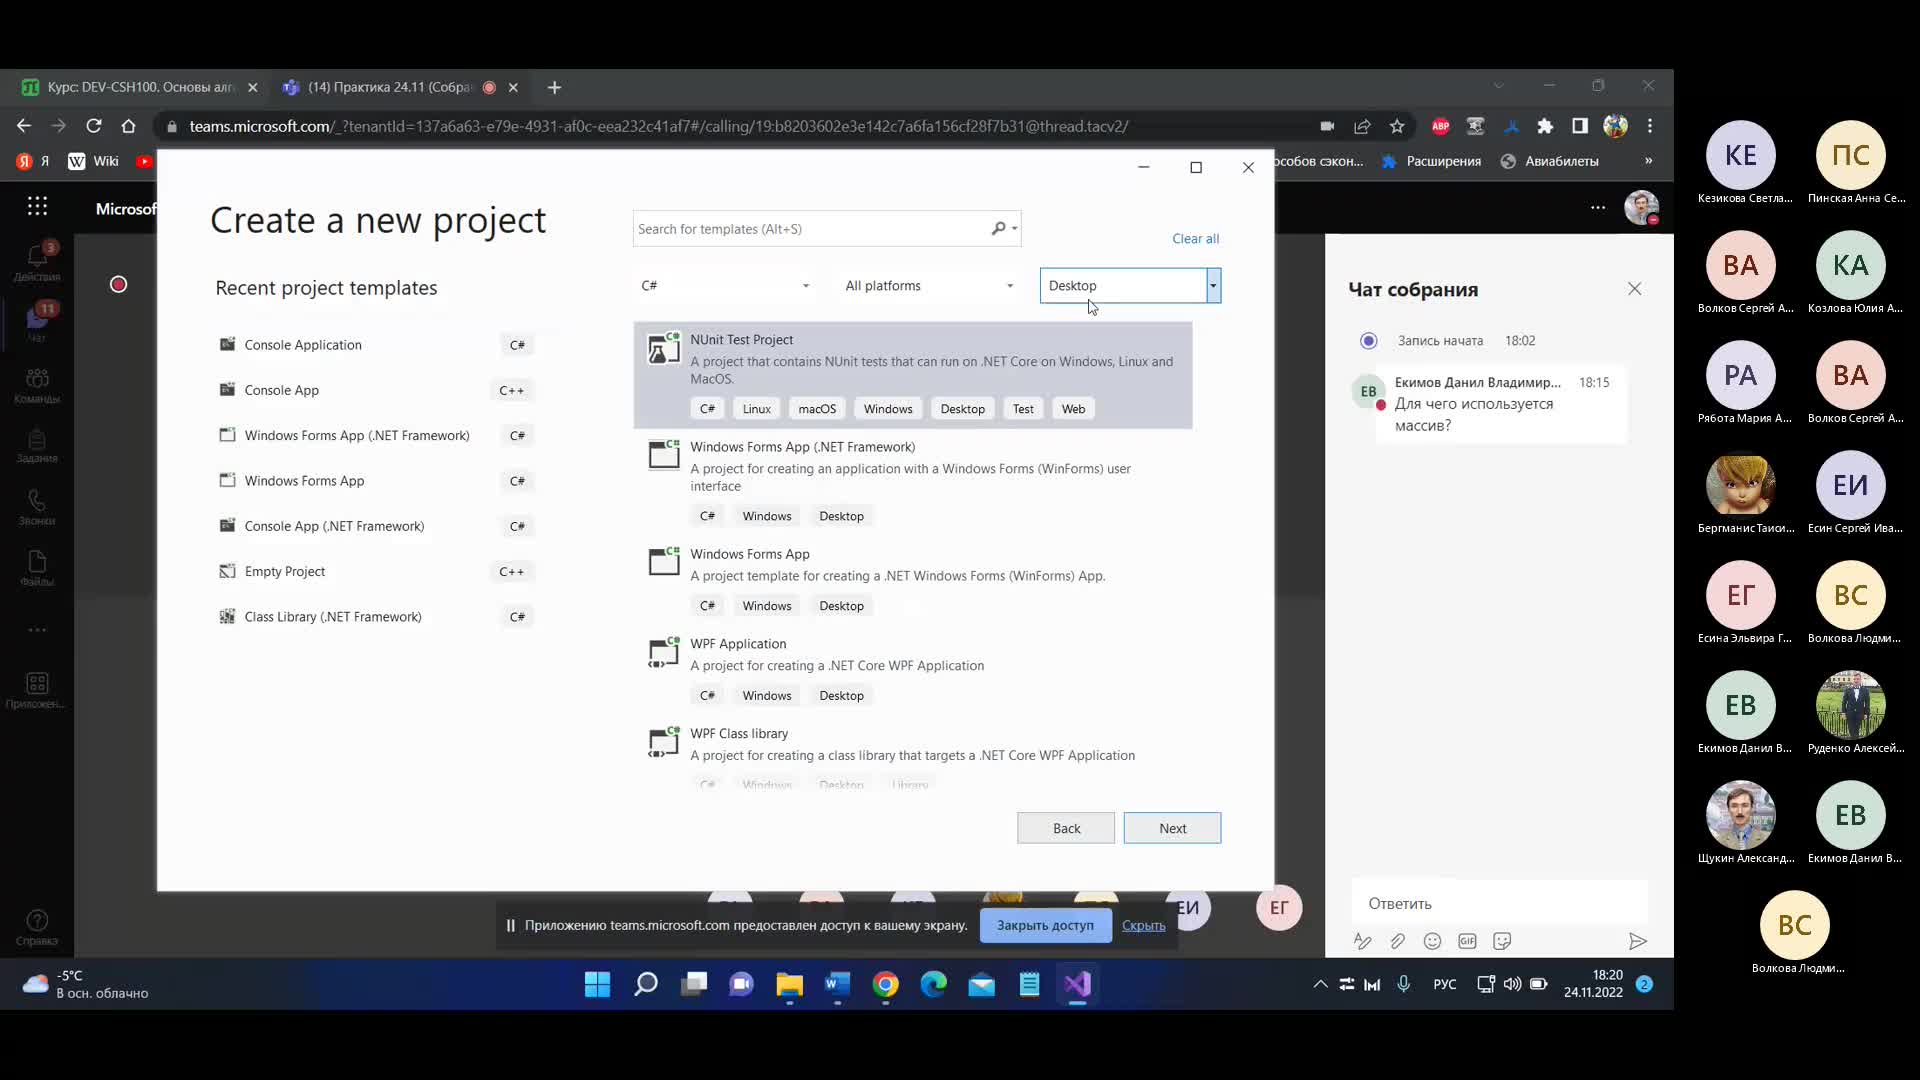The height and width of the screenshot is (1080, 1920).
Task: Attach a file in meeting chat
Action: coord(1397,941)
